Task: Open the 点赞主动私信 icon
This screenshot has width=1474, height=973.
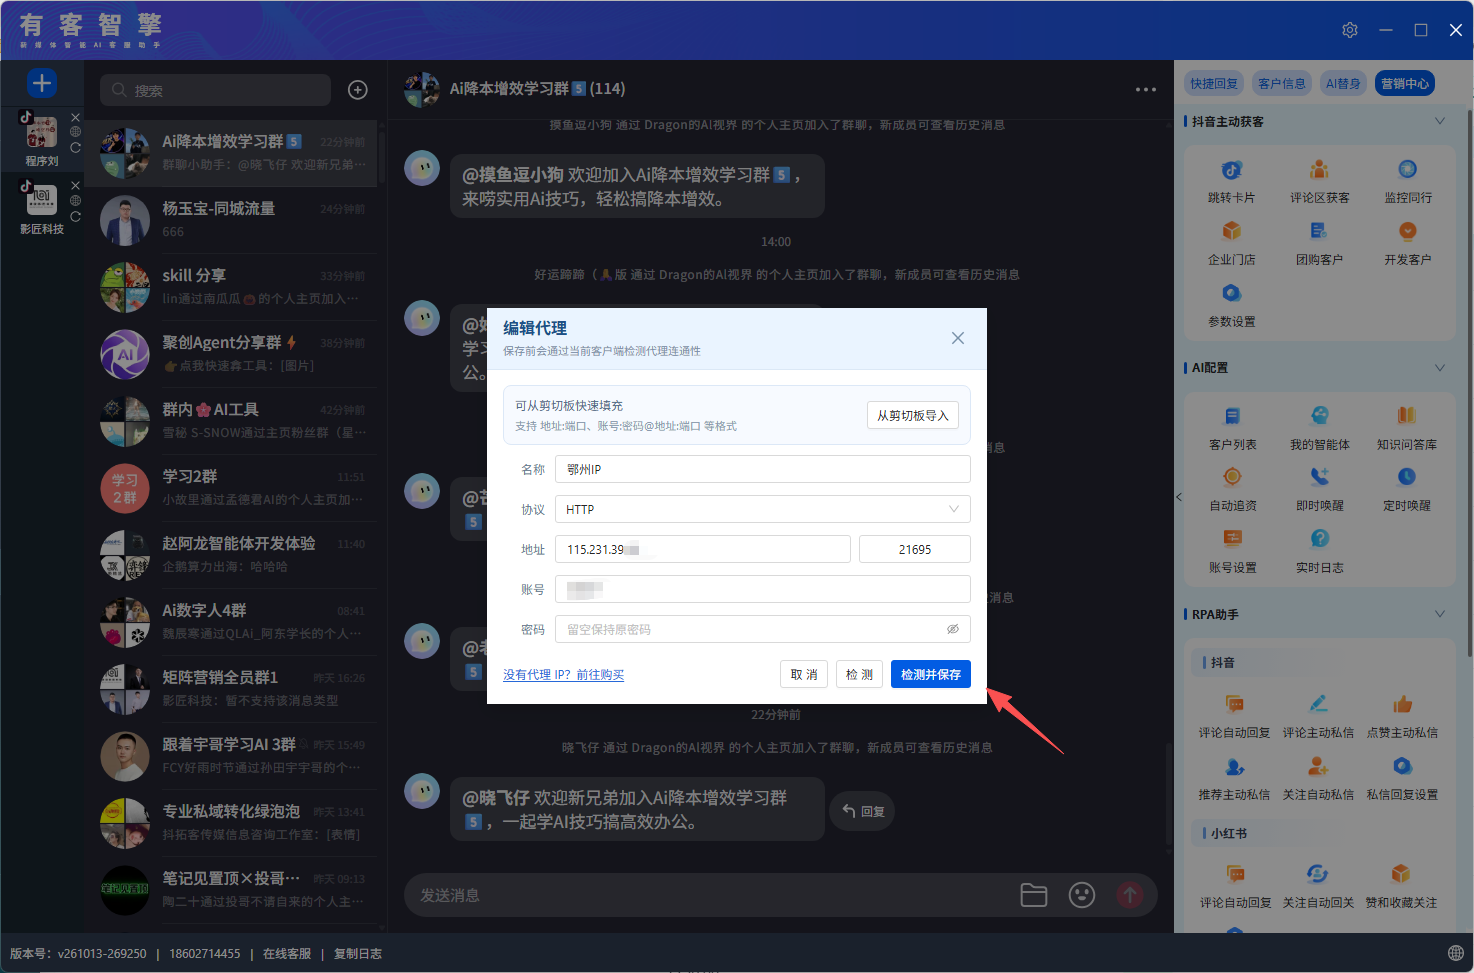Action: pyautogui.click(x=1402, y=704)
